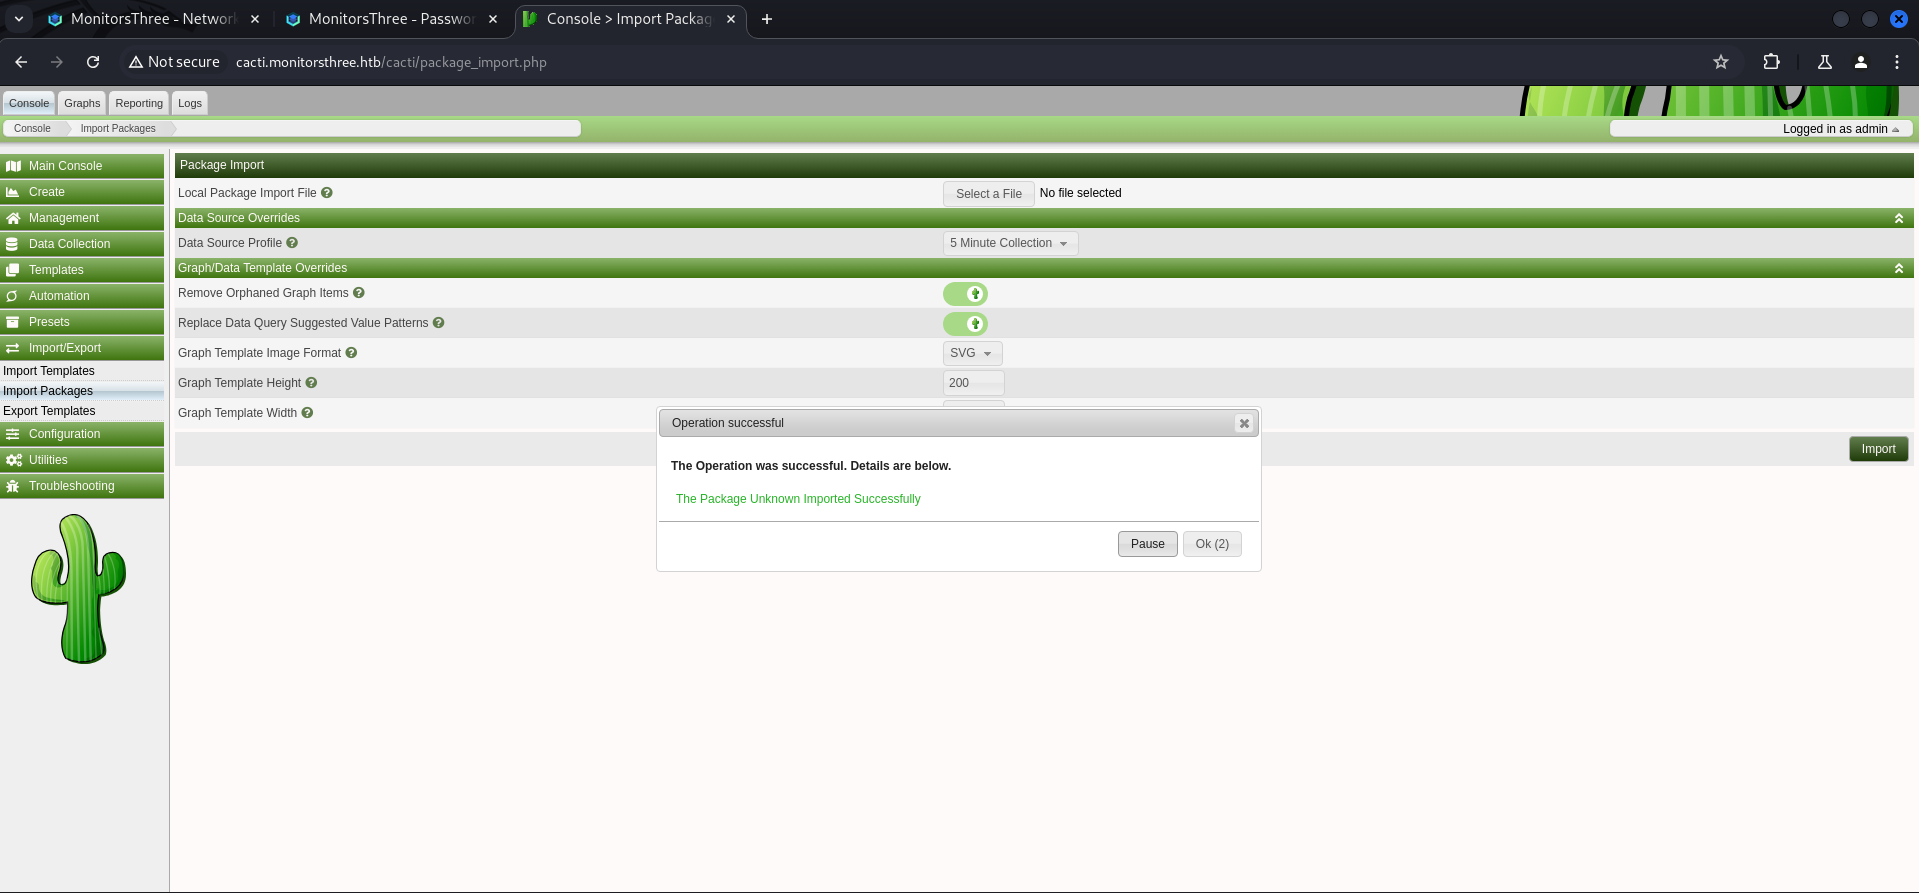Click help icon for Graph Template Image Format

[351, 353]
